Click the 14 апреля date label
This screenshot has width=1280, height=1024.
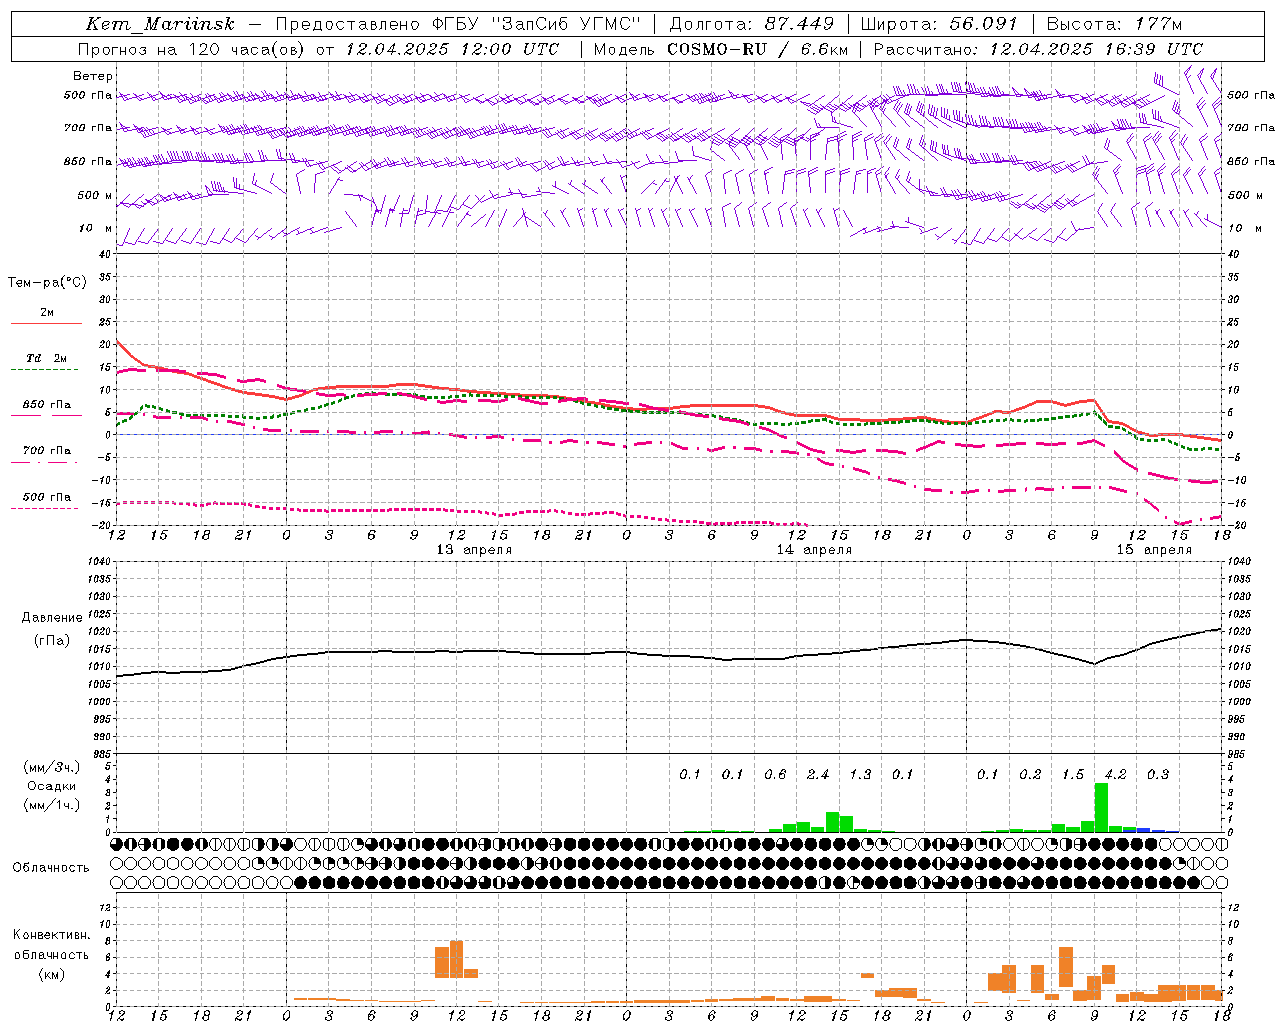point(814,550)
